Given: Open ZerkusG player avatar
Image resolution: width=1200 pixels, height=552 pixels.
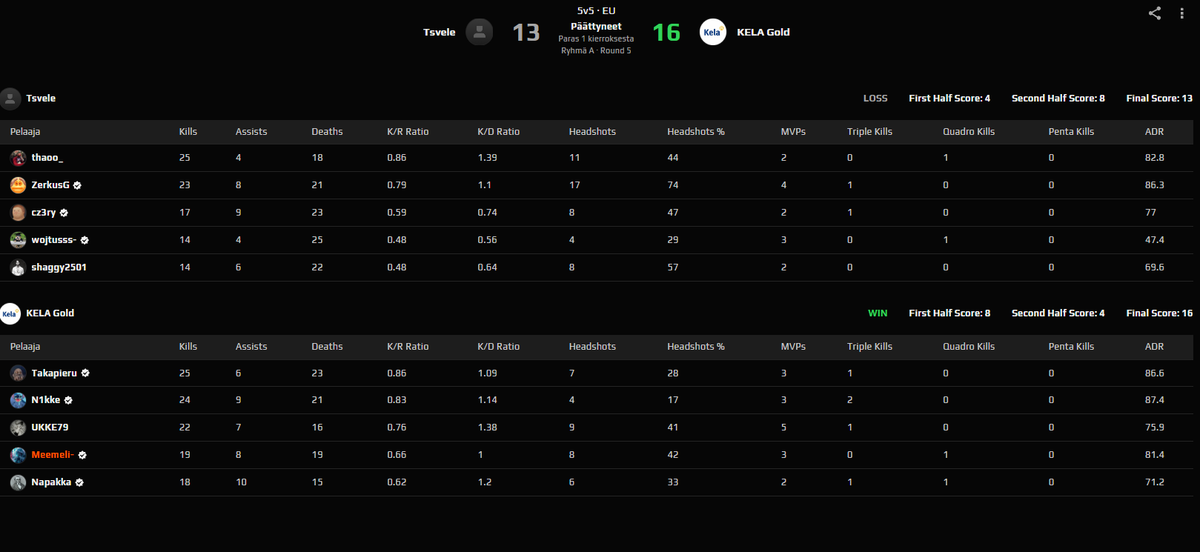Looking at the screenshot, I should [x=18, y=185].
